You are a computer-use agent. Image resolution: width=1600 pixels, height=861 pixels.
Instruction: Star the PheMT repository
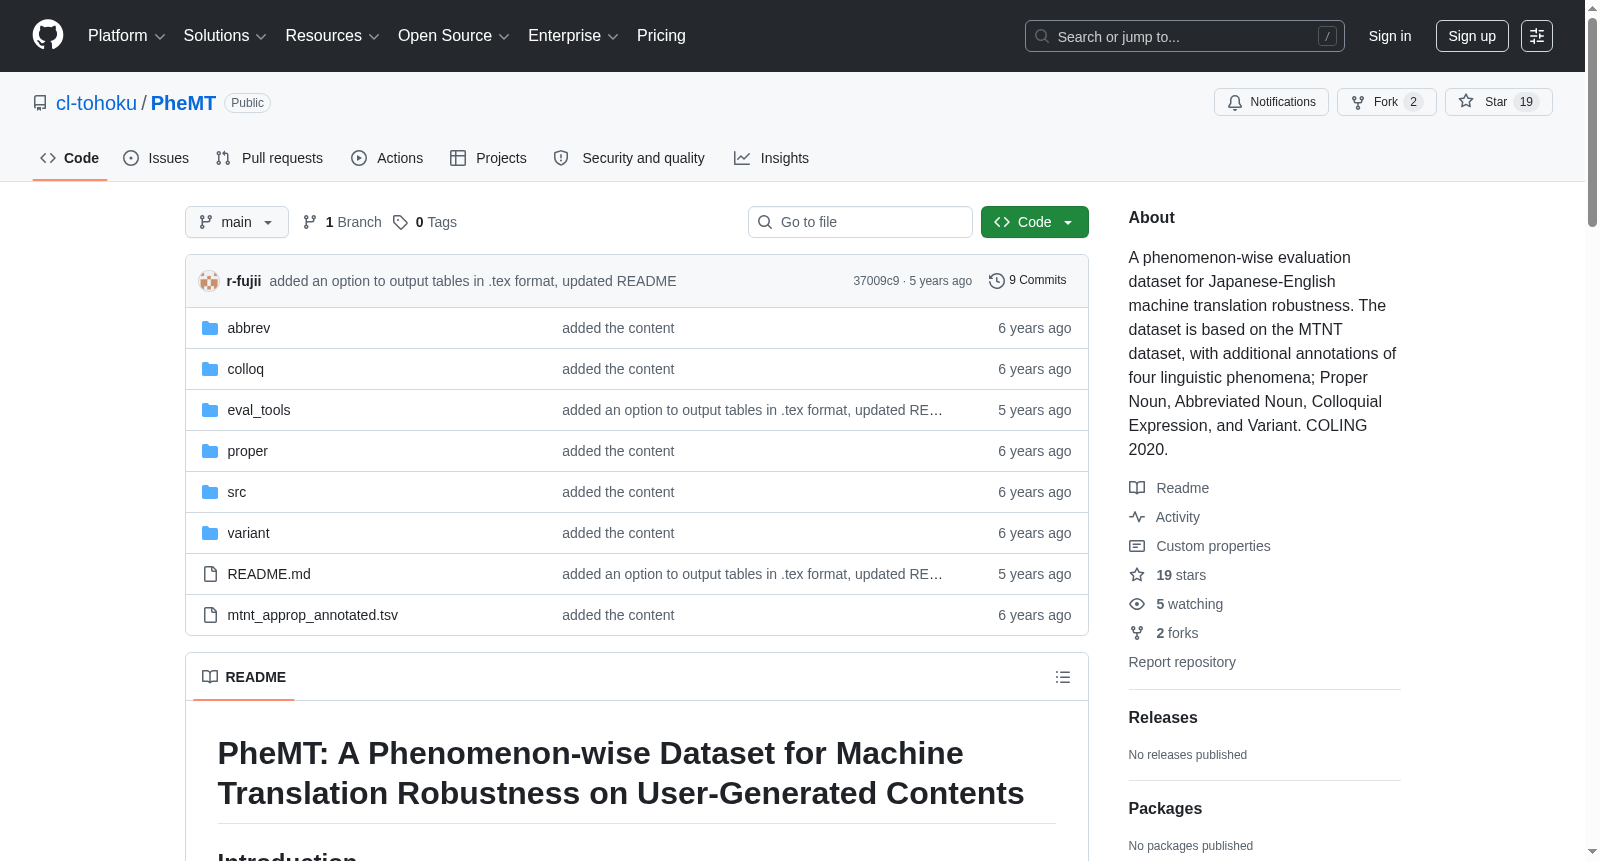[1498, 102]
